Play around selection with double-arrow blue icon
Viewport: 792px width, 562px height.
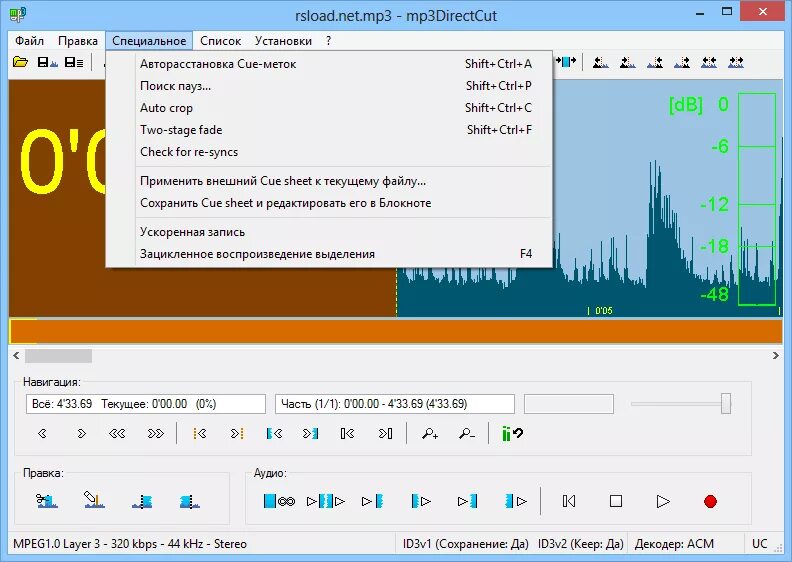(x=326, y=501)
